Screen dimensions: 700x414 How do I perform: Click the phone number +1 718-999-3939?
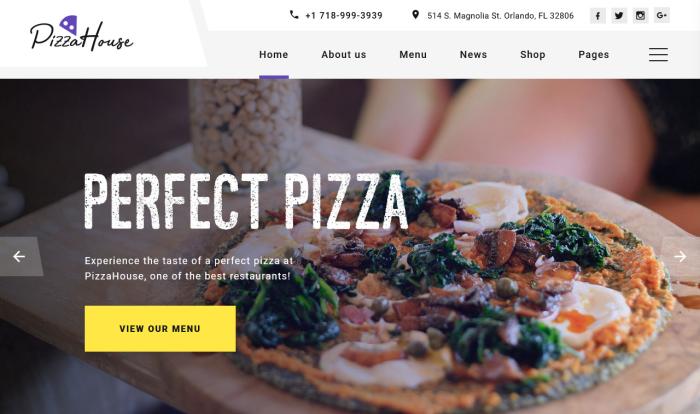click(x=344, y=16)
